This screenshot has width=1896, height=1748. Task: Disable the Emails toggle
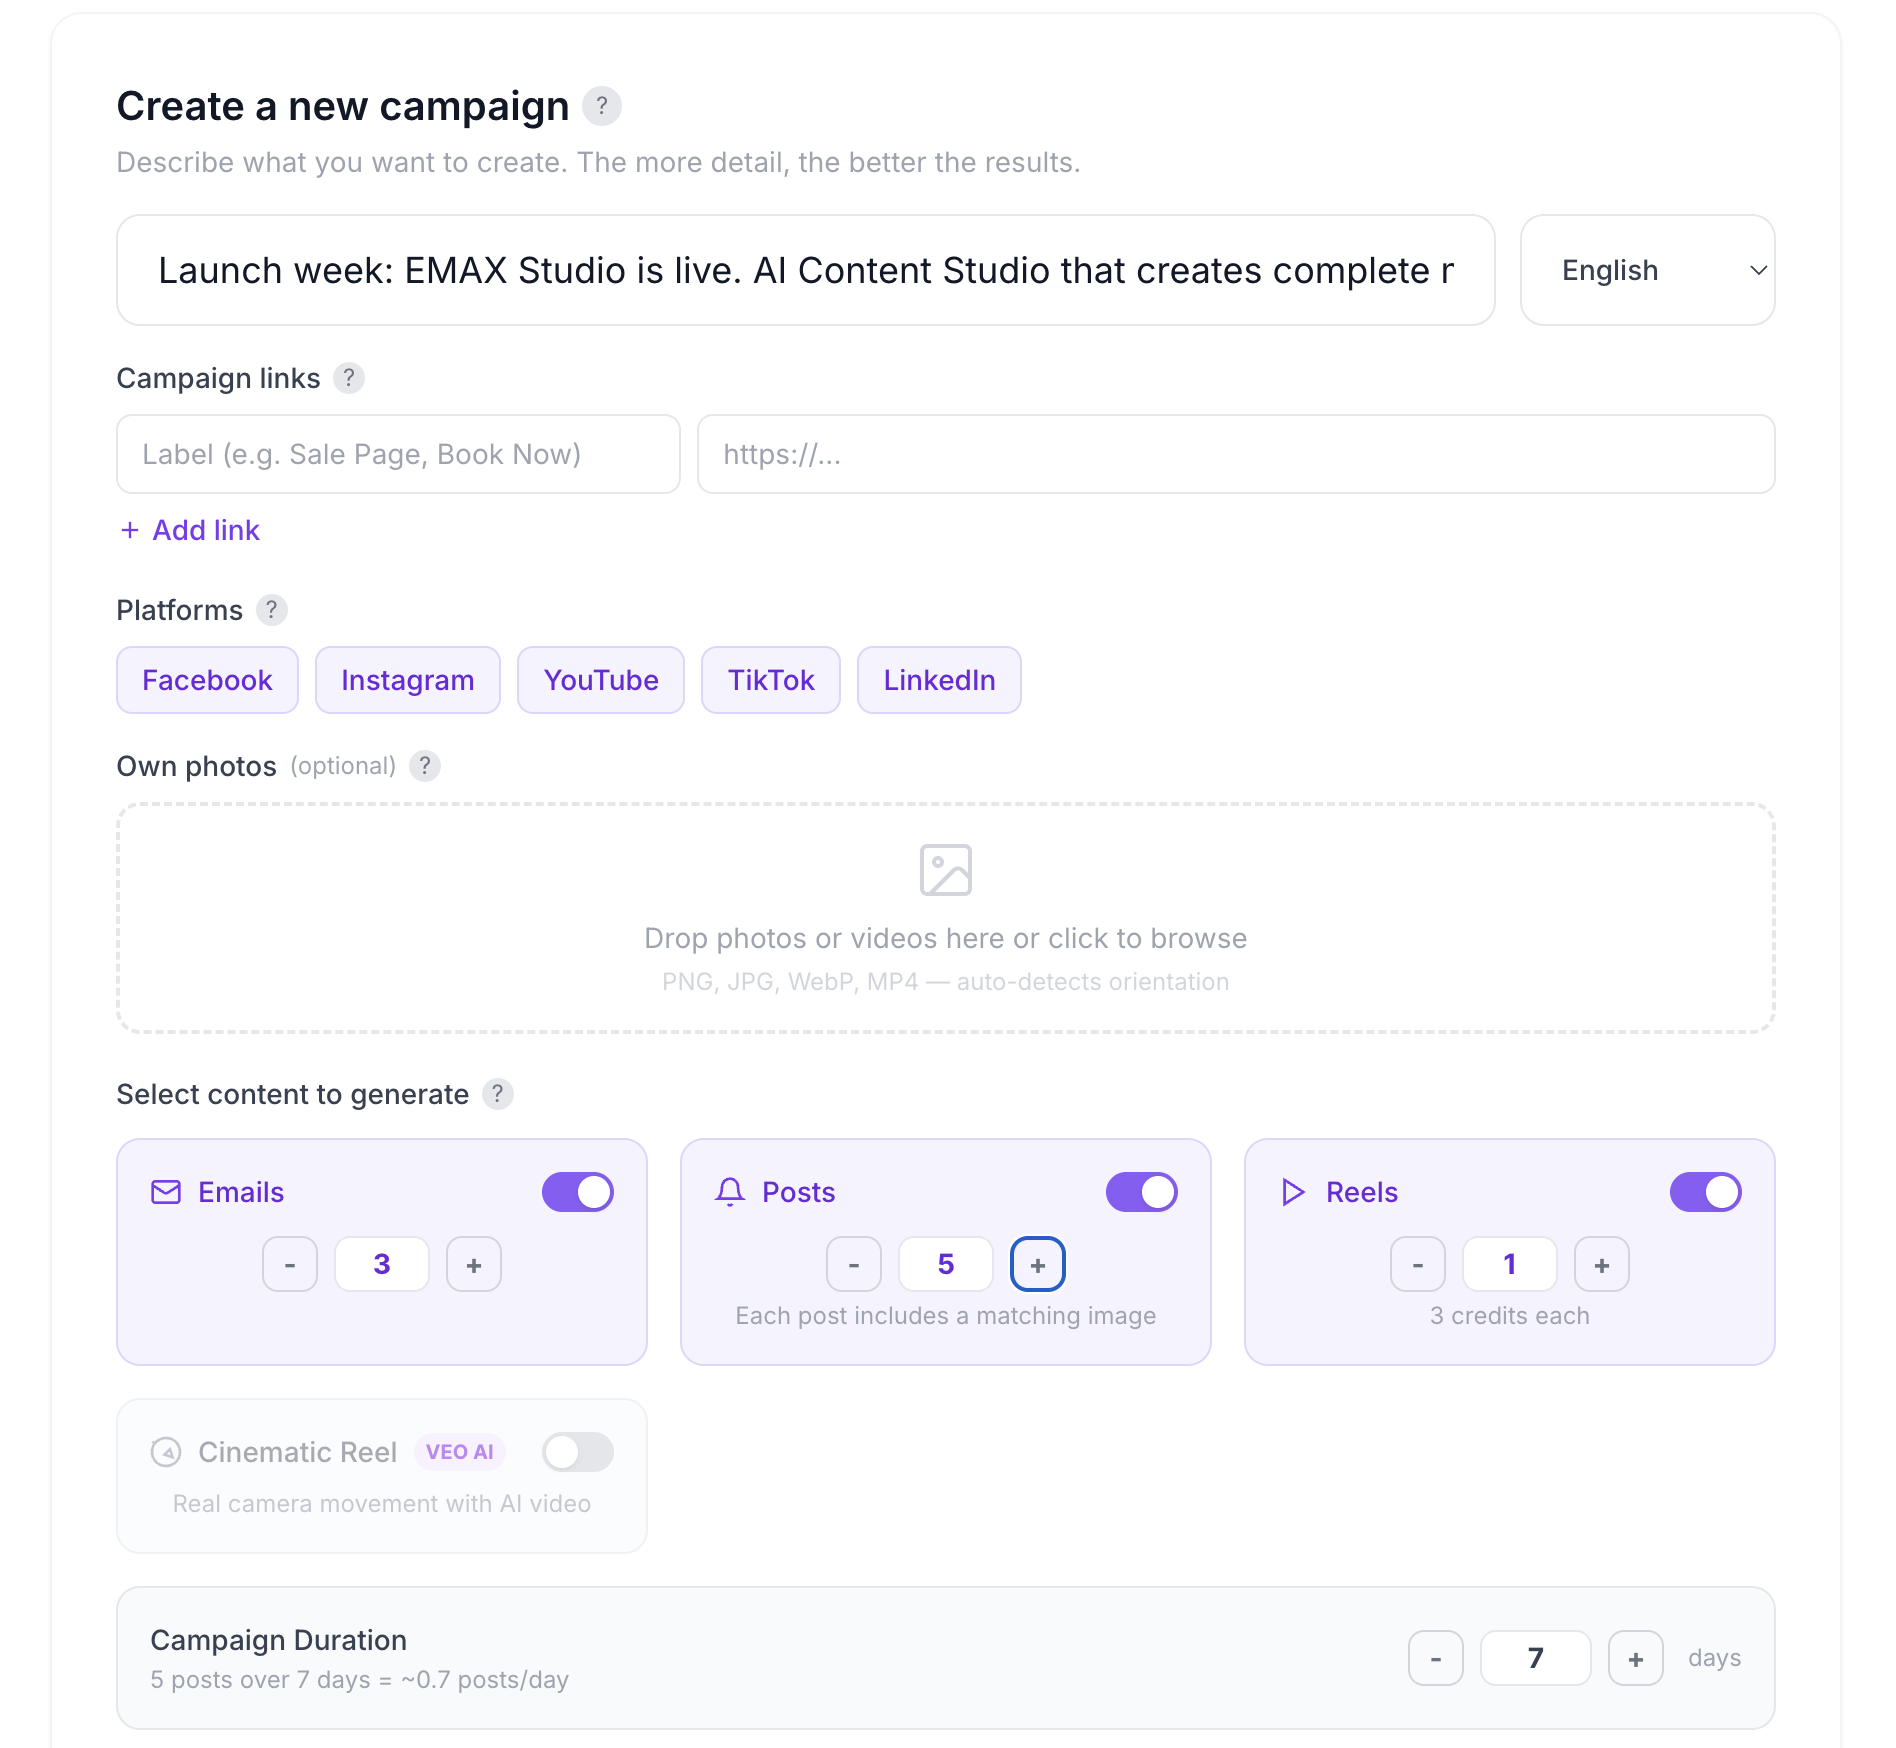577,1191
